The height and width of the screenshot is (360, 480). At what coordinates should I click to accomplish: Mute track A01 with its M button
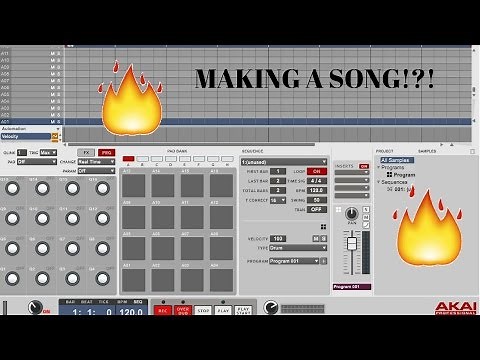tap(52, 122)
